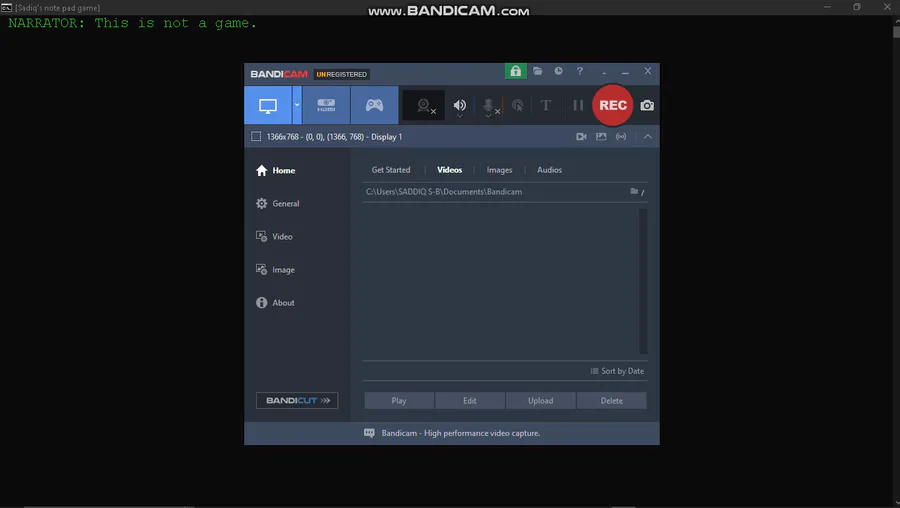
Task: Click the rectangle area selection icon
Action: coord(256,137)
